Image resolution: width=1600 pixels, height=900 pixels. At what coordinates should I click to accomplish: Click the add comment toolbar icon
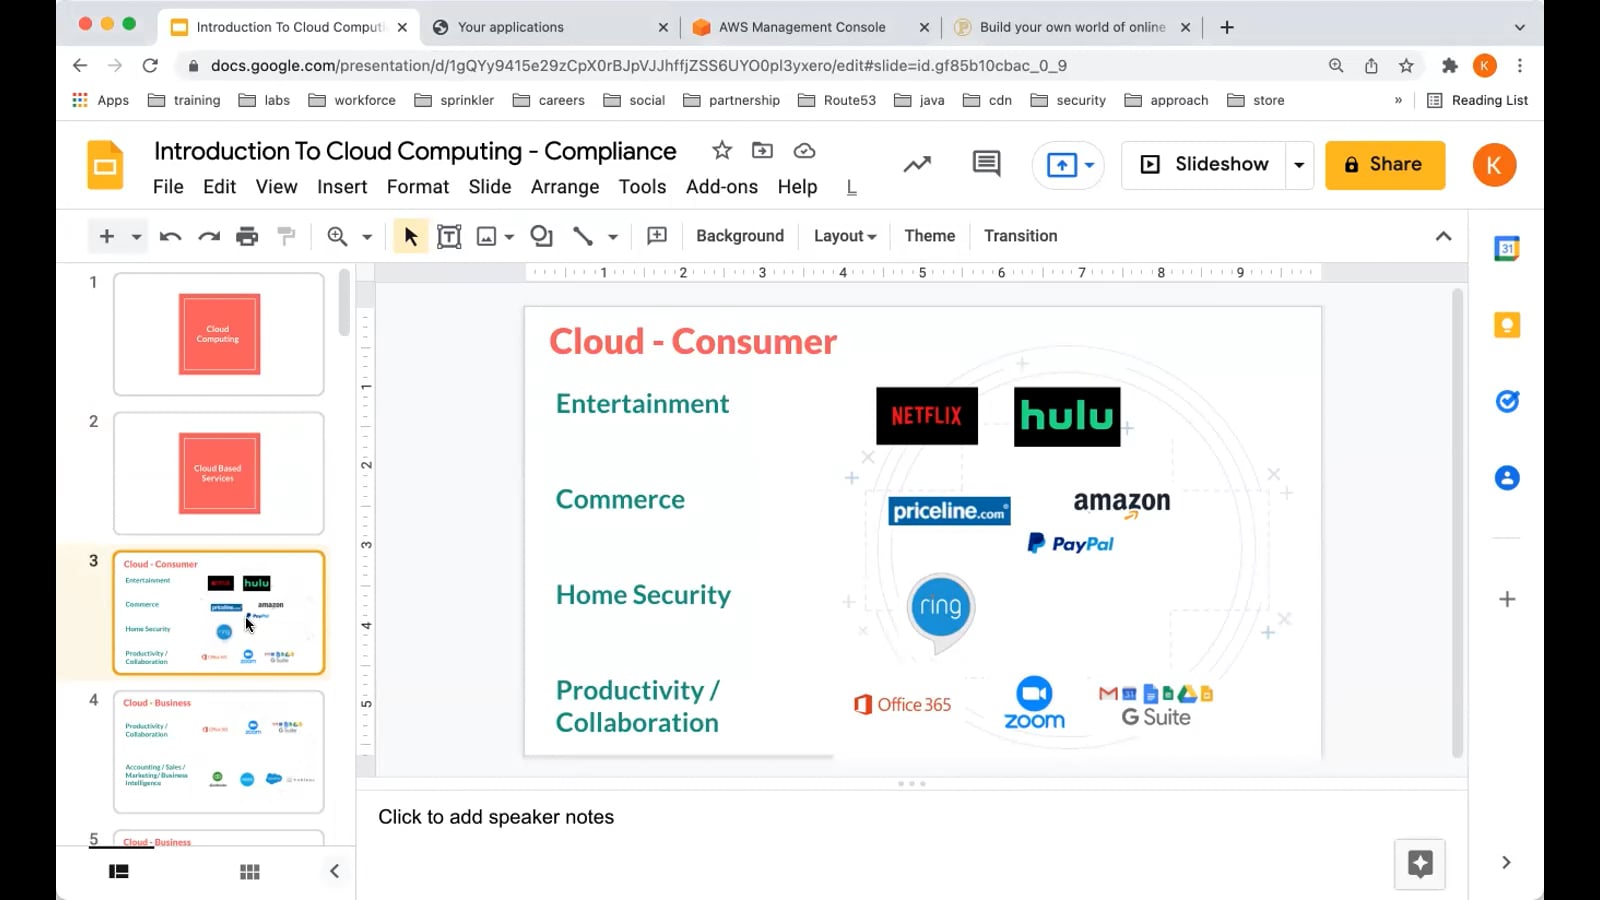(x=657, y=236)
